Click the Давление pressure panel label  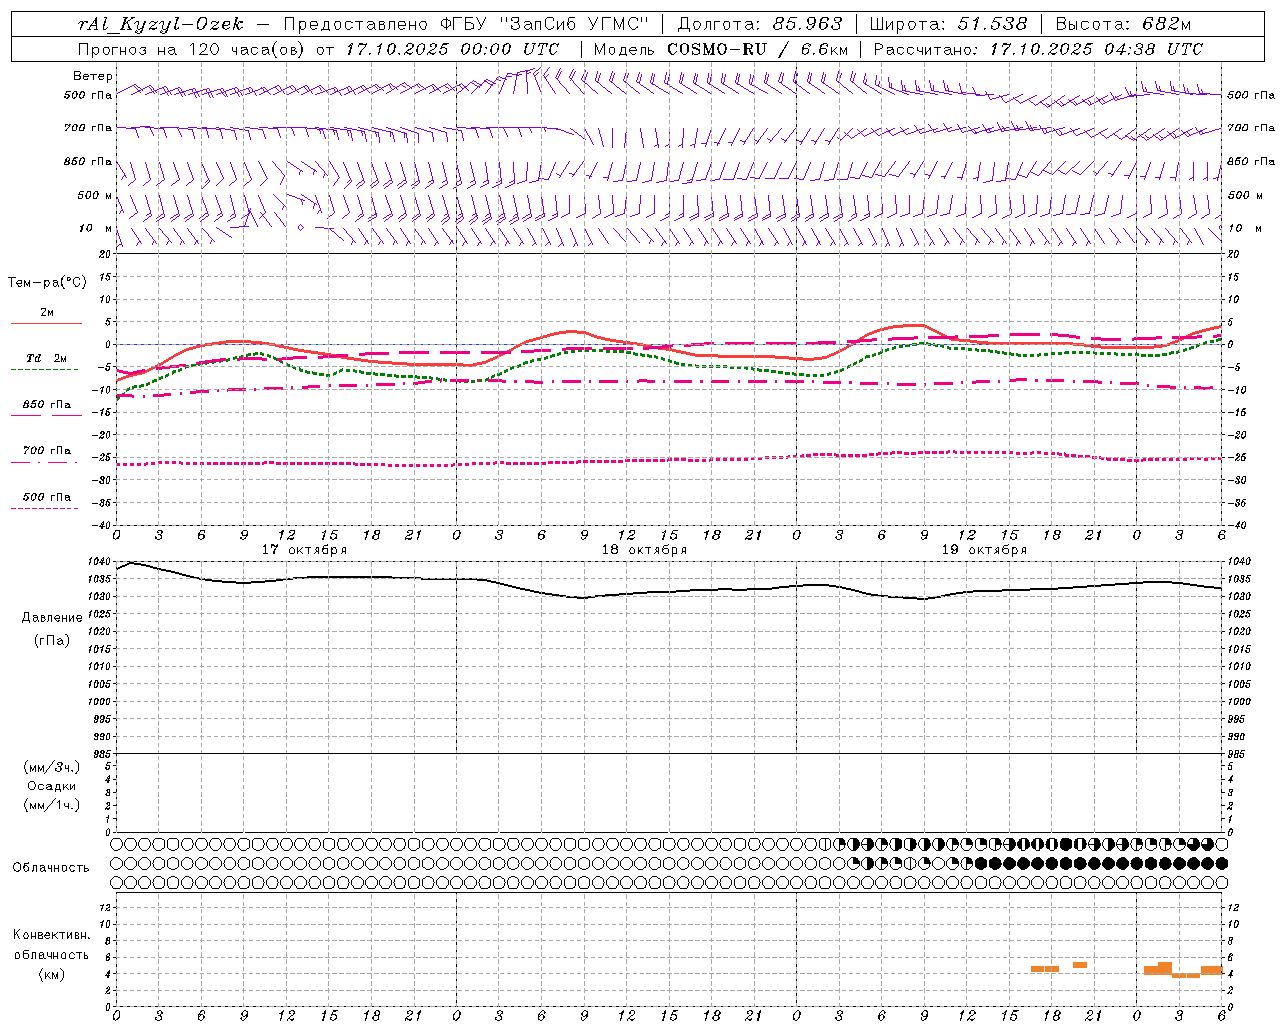52,618
